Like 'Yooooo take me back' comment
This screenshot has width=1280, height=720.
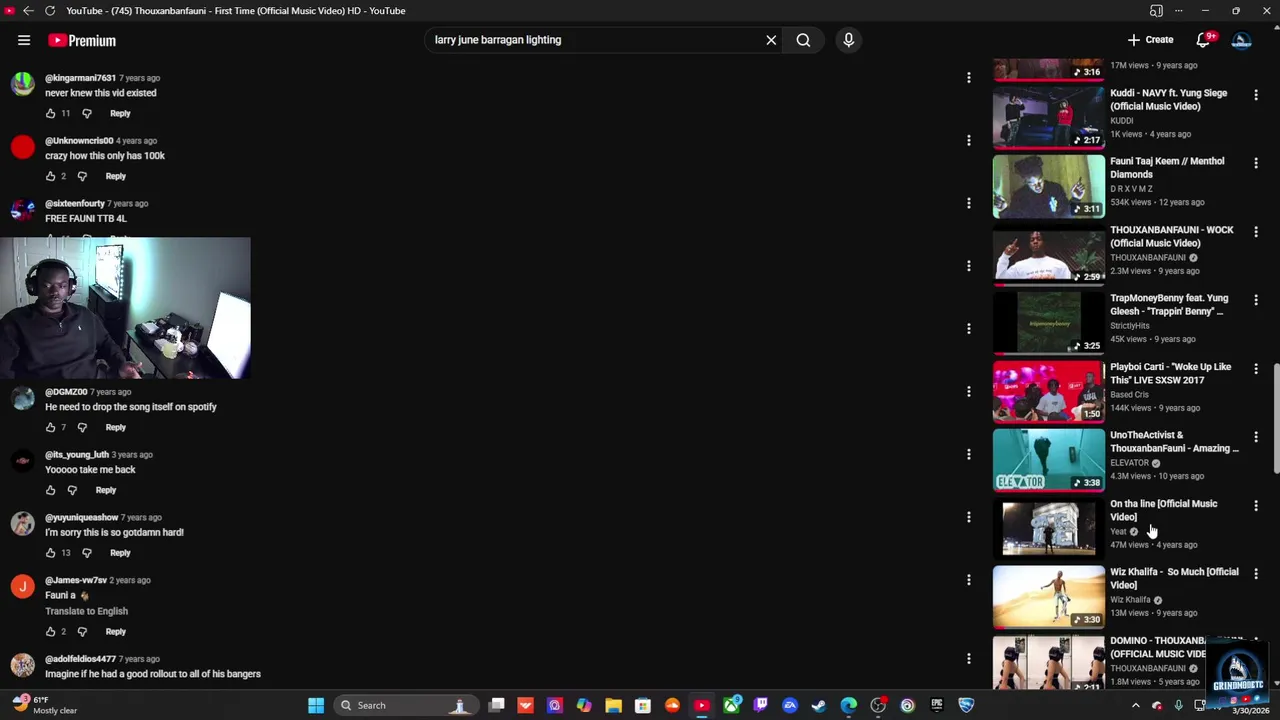50,490
